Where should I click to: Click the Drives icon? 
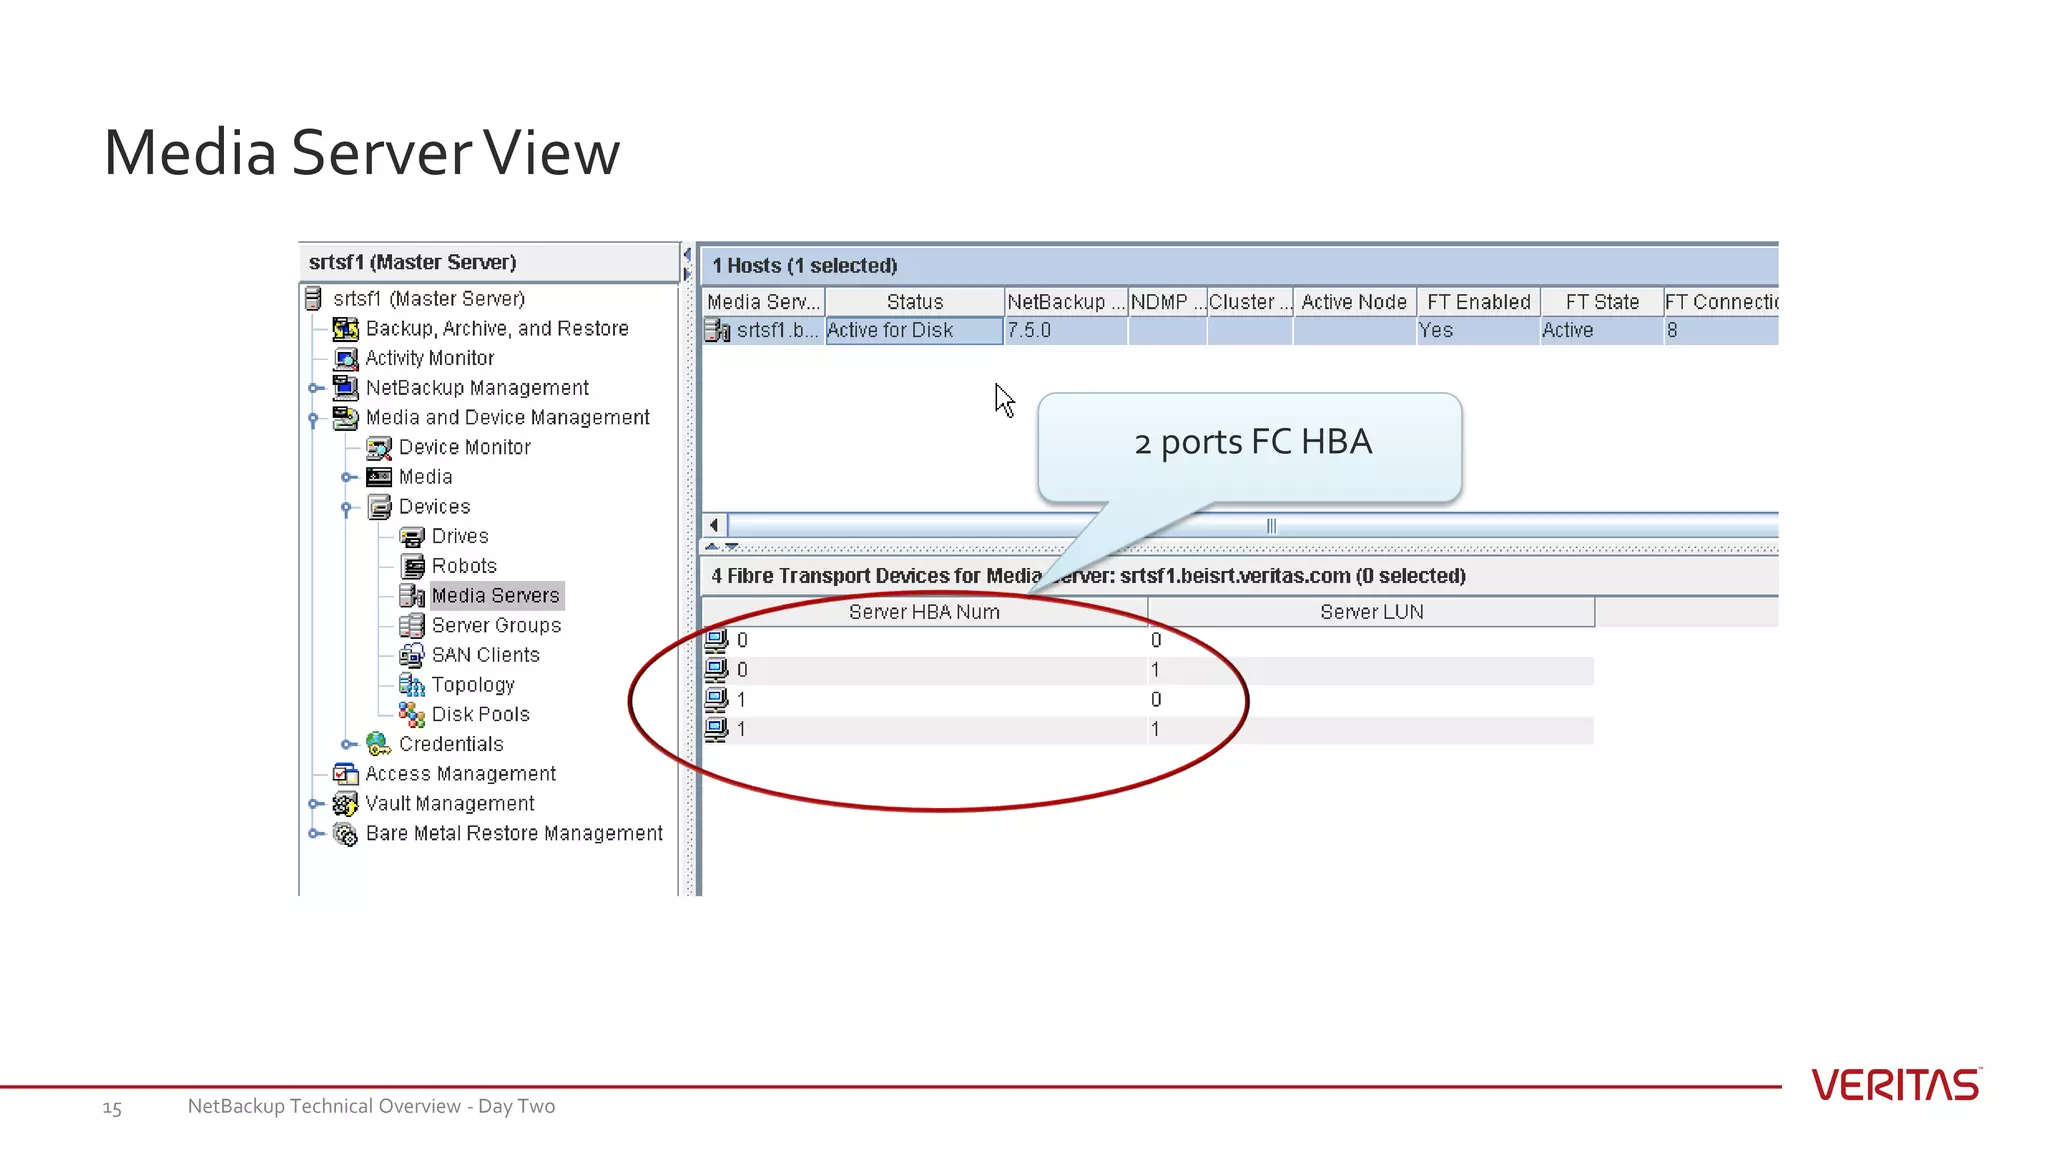[x=412, y=537]
